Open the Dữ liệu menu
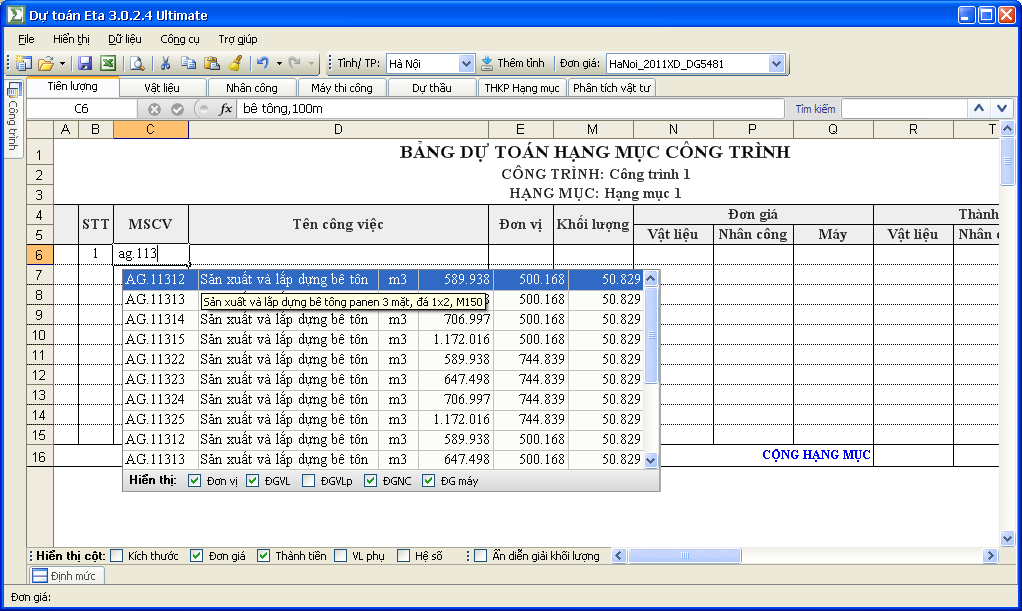This screenshot has width=1022, height=611. click(x=124, y=39)
